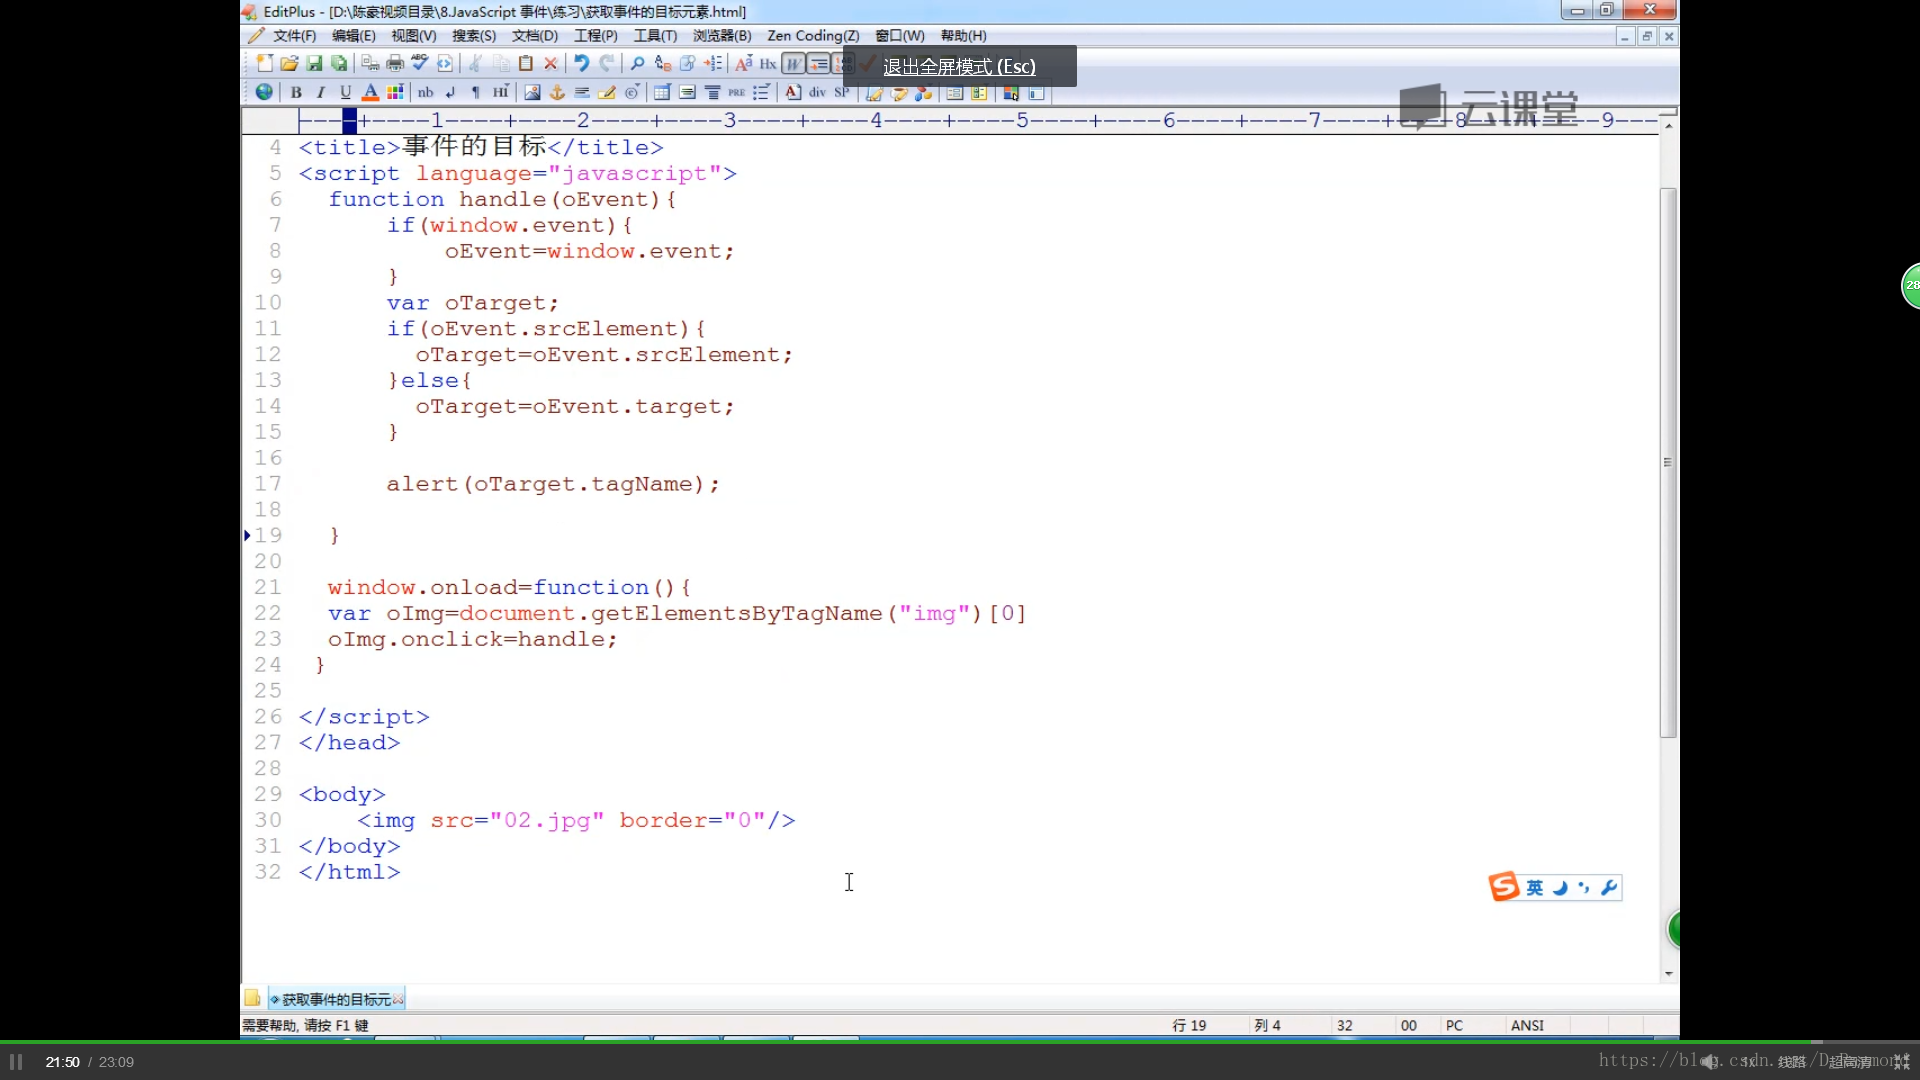This screenshot has height=1080, width=1920.
Task: Open Find with the magnifier icon
Action: click(x=637, y=64)
